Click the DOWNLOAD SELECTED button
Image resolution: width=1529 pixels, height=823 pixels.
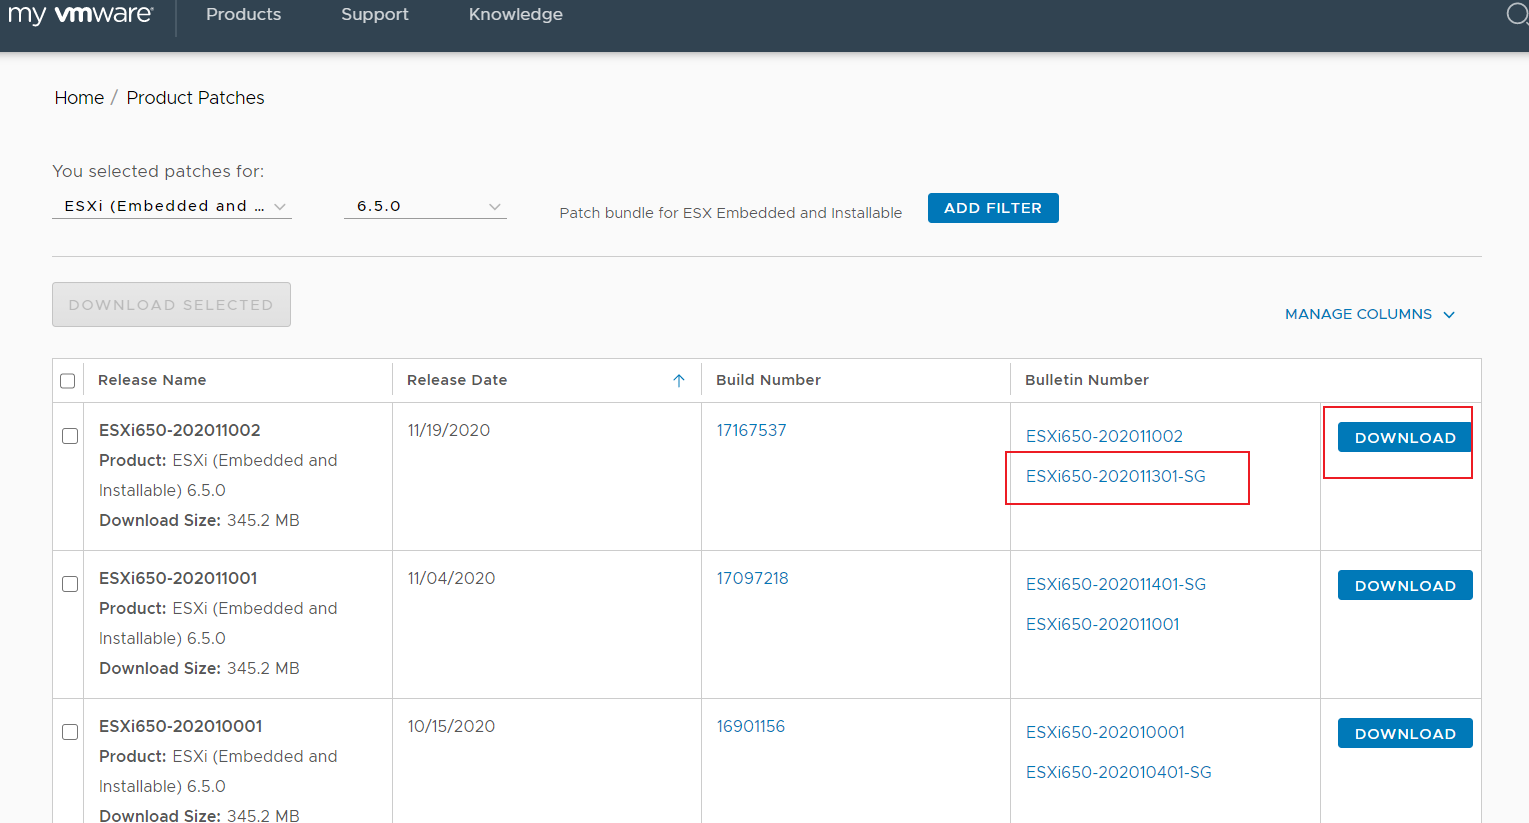171,304
